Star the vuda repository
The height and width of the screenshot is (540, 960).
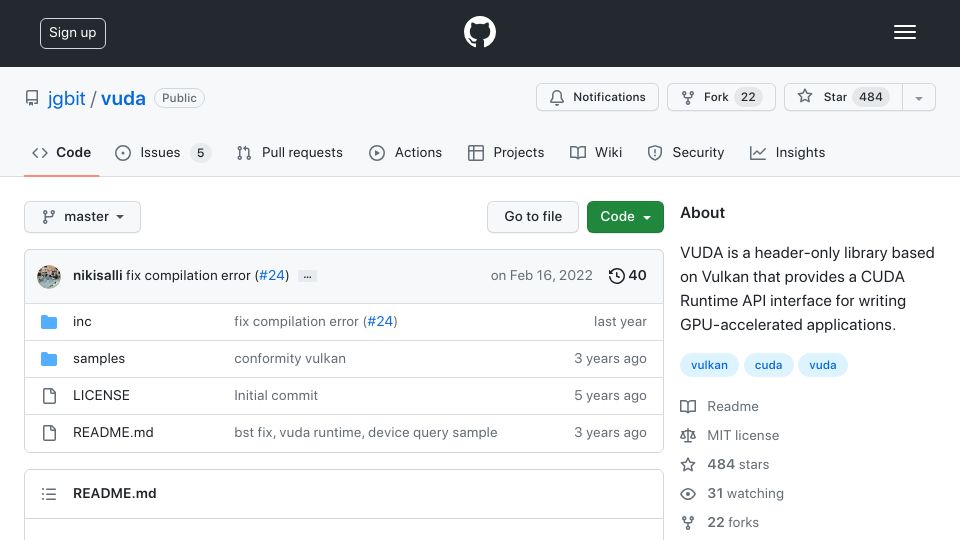click(843, 97)
